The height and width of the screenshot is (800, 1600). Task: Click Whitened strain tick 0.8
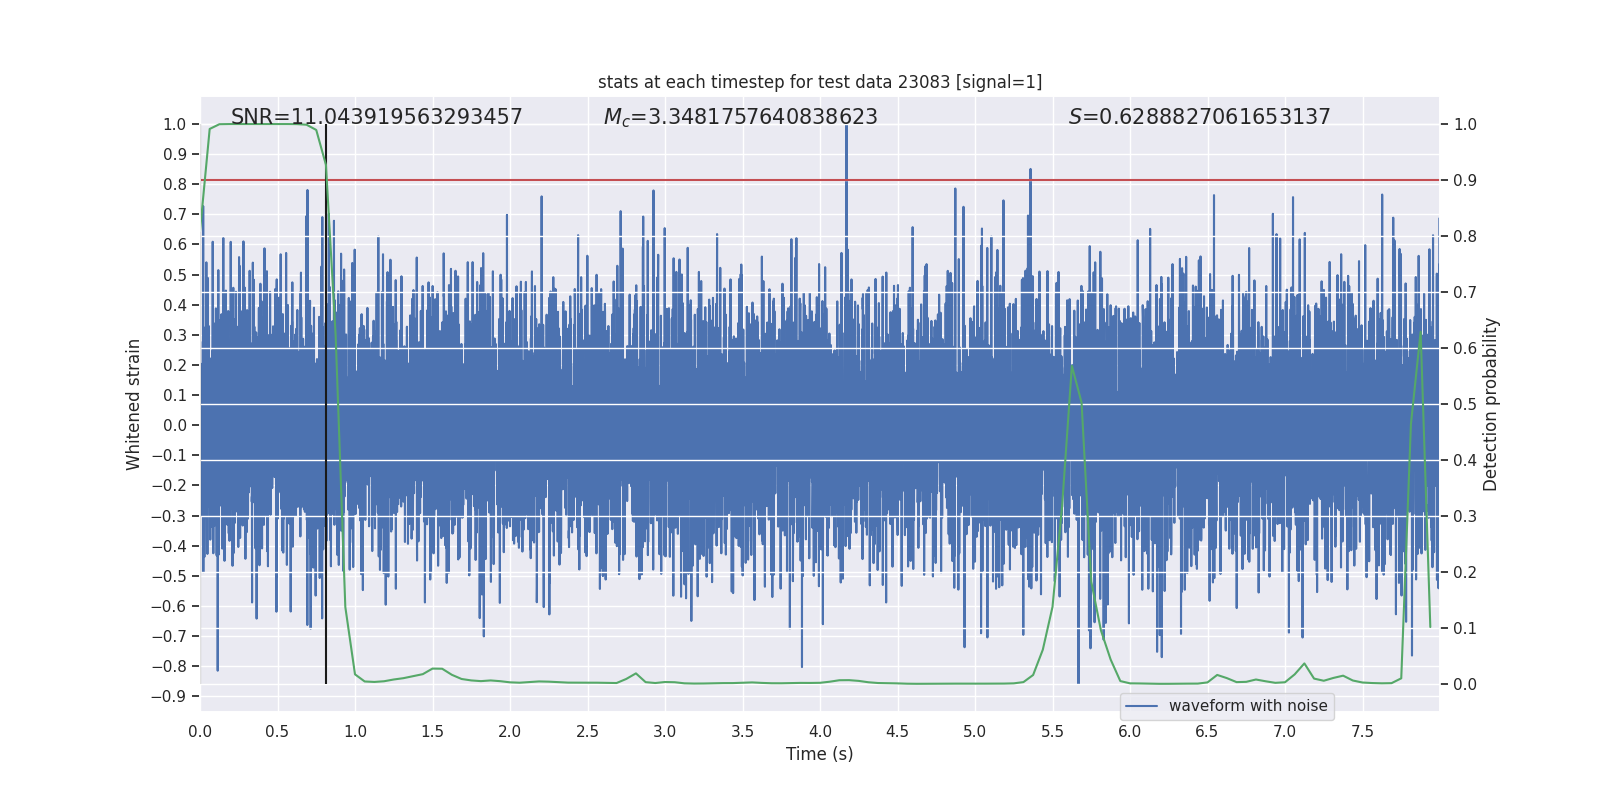pyautogui.click(x=175, y=184)
